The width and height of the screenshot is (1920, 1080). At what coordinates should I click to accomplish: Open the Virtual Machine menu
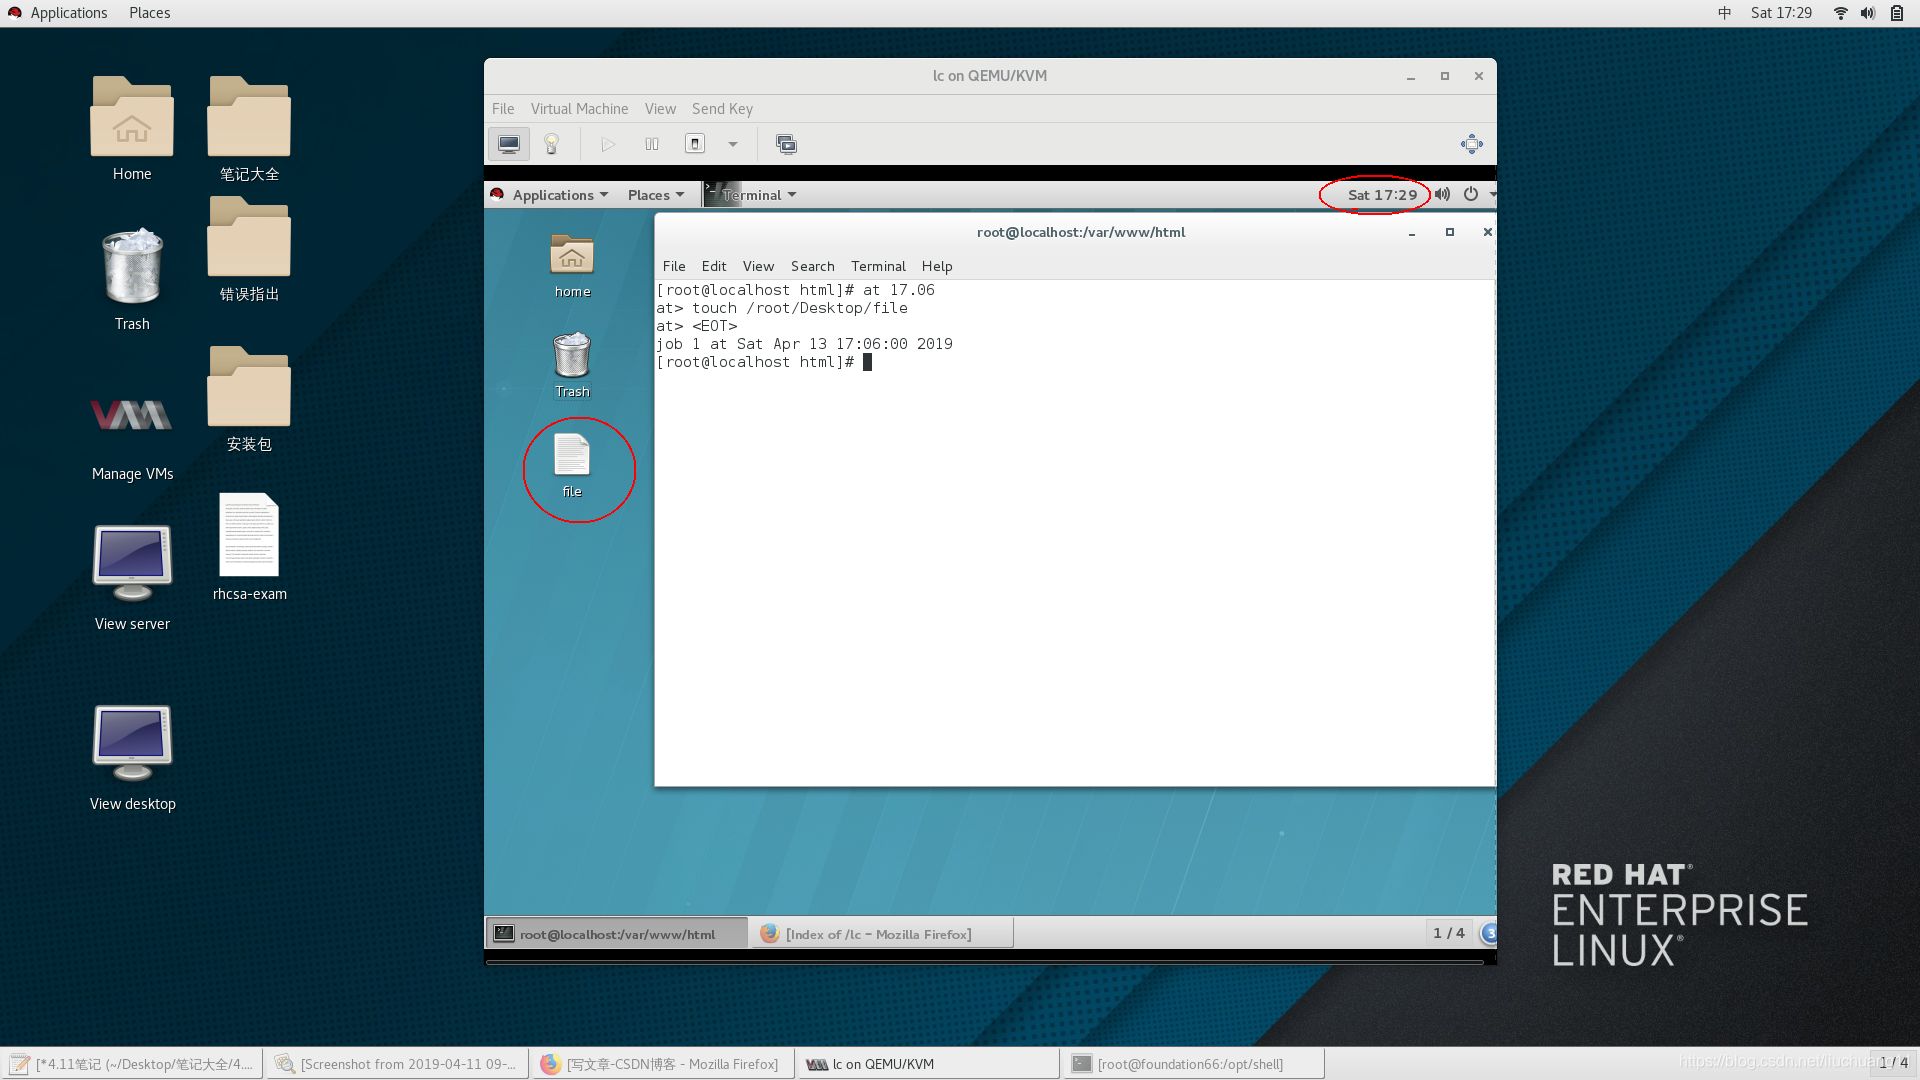[579, 109]
